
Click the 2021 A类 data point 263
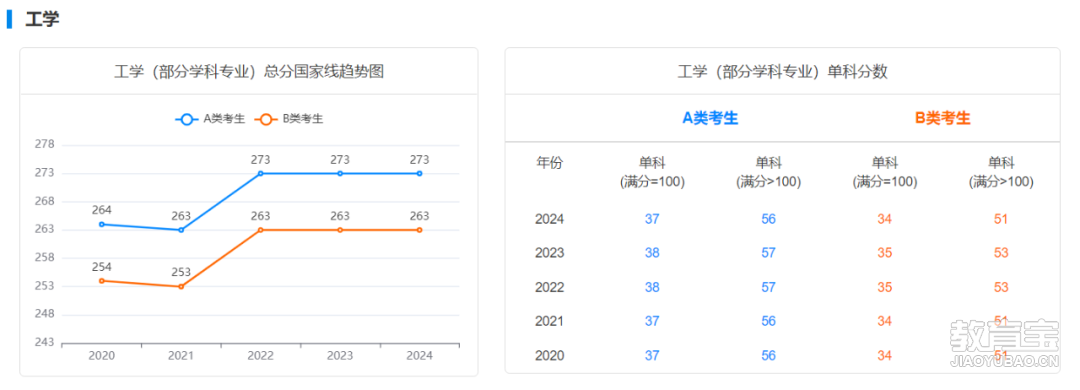click(x=181, y=229)
